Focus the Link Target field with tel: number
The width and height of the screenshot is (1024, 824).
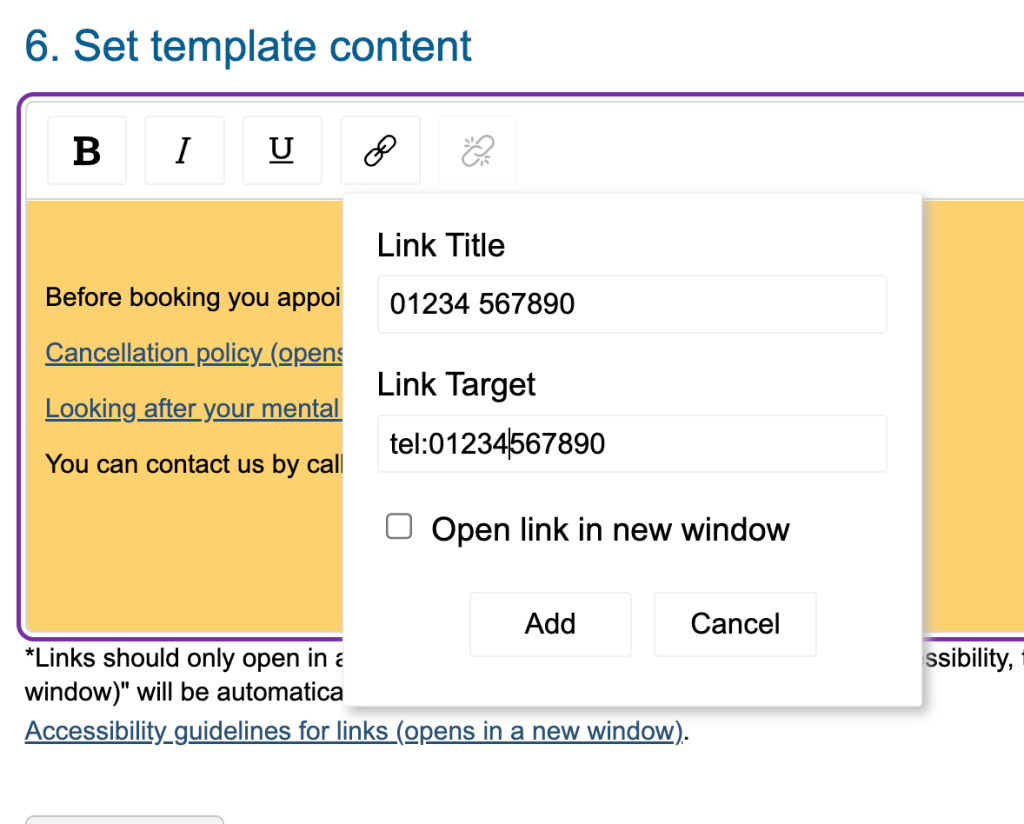pyautogui.click(x=631, y=444)
